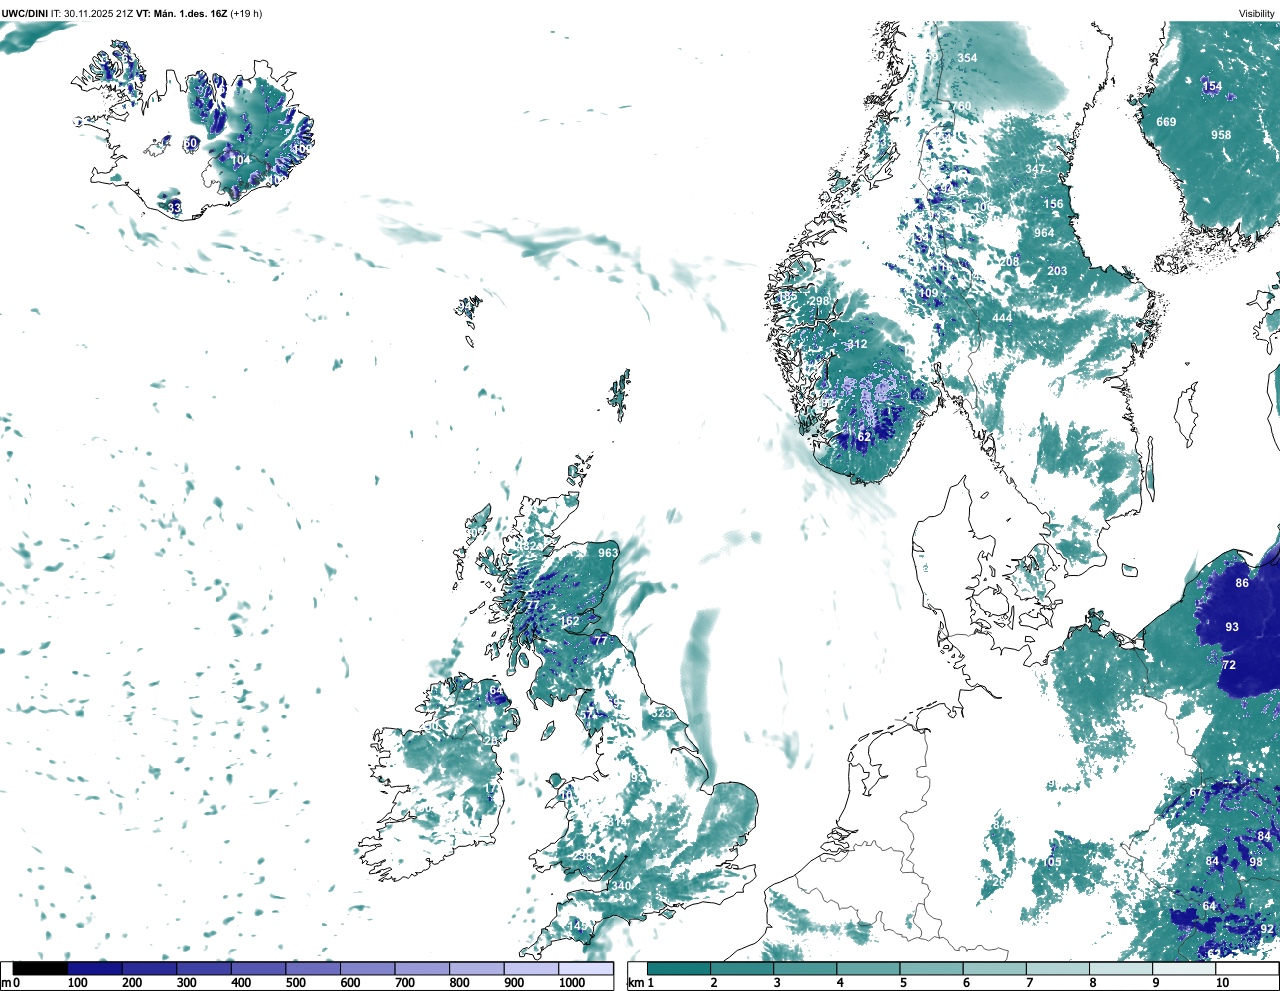Click the visibility value '156' near Swedish coast

pos(1054,204)
